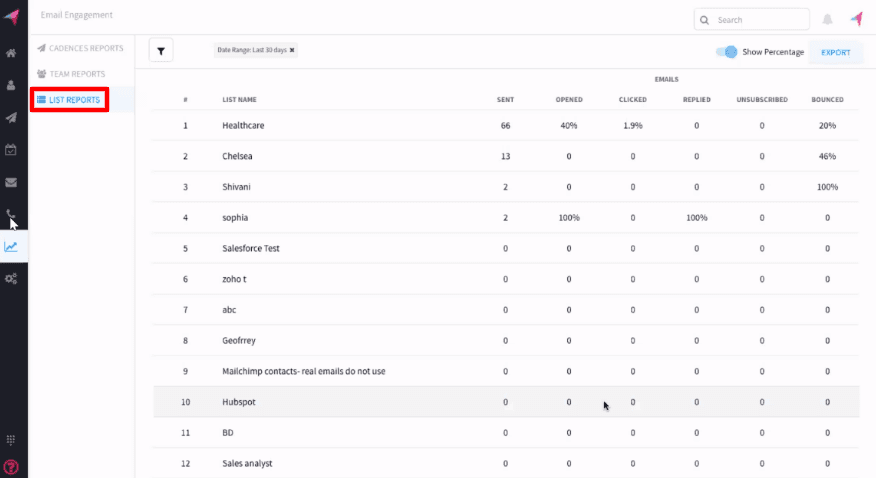Open List Reports tab
The height and width of the screenshot is (478, 876).
coord(69,100)
